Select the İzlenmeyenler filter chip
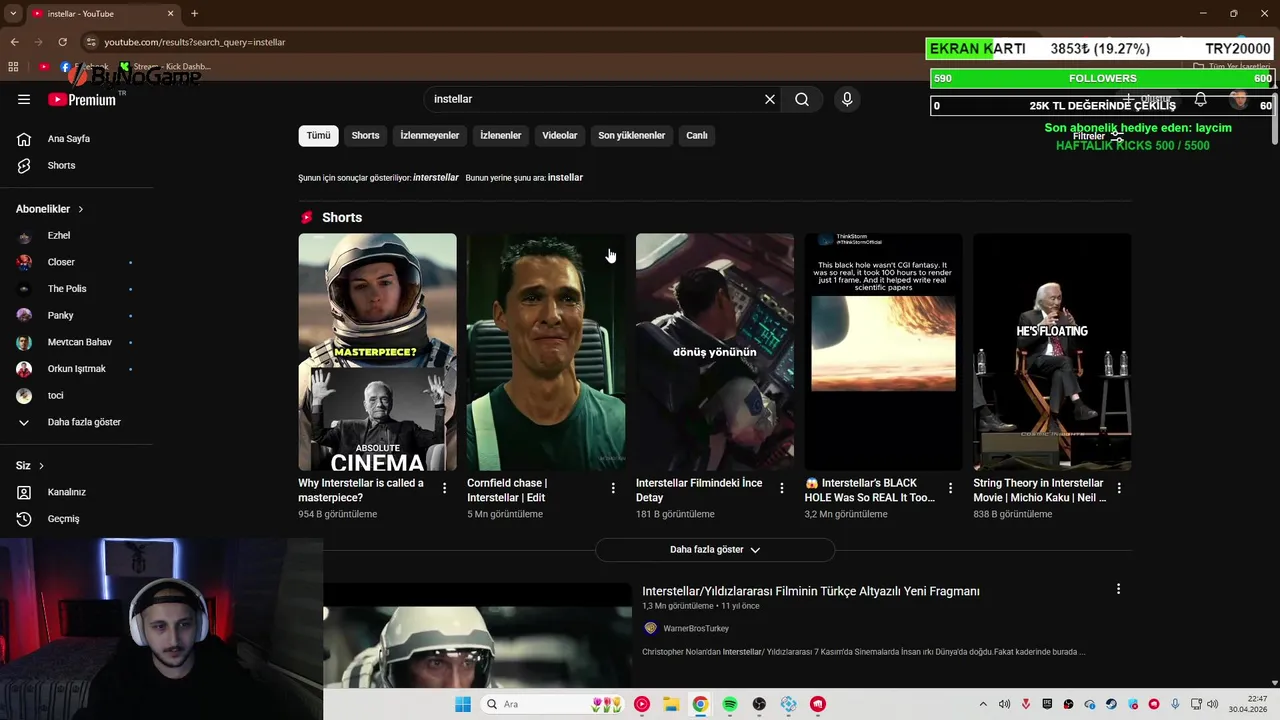Screen dimensions: 1280x720 pos(430,136)
